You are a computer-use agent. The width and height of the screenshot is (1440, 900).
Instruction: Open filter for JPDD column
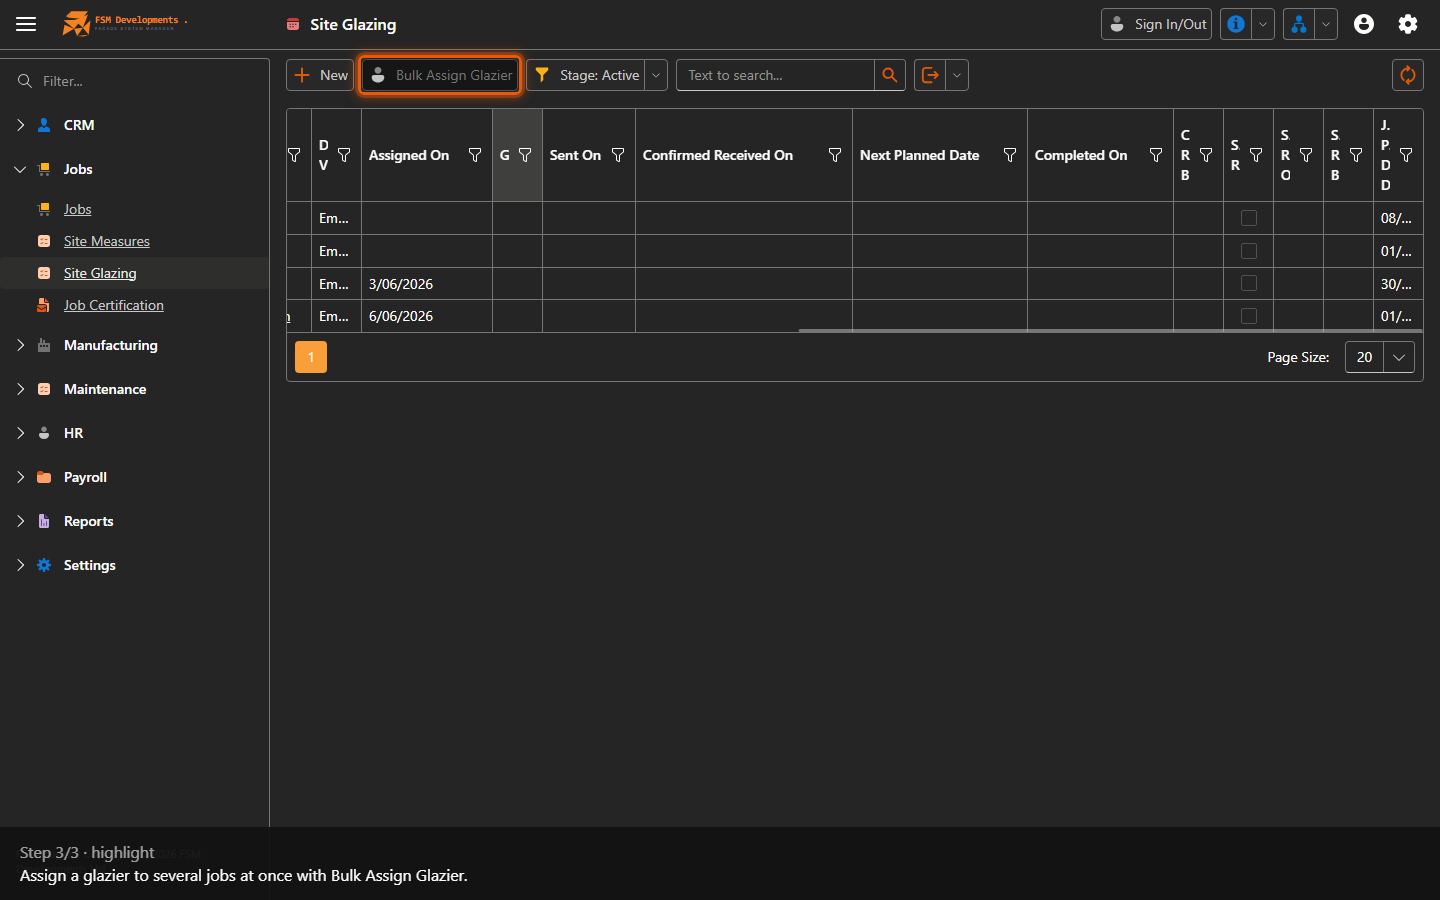pos(1406,155)
